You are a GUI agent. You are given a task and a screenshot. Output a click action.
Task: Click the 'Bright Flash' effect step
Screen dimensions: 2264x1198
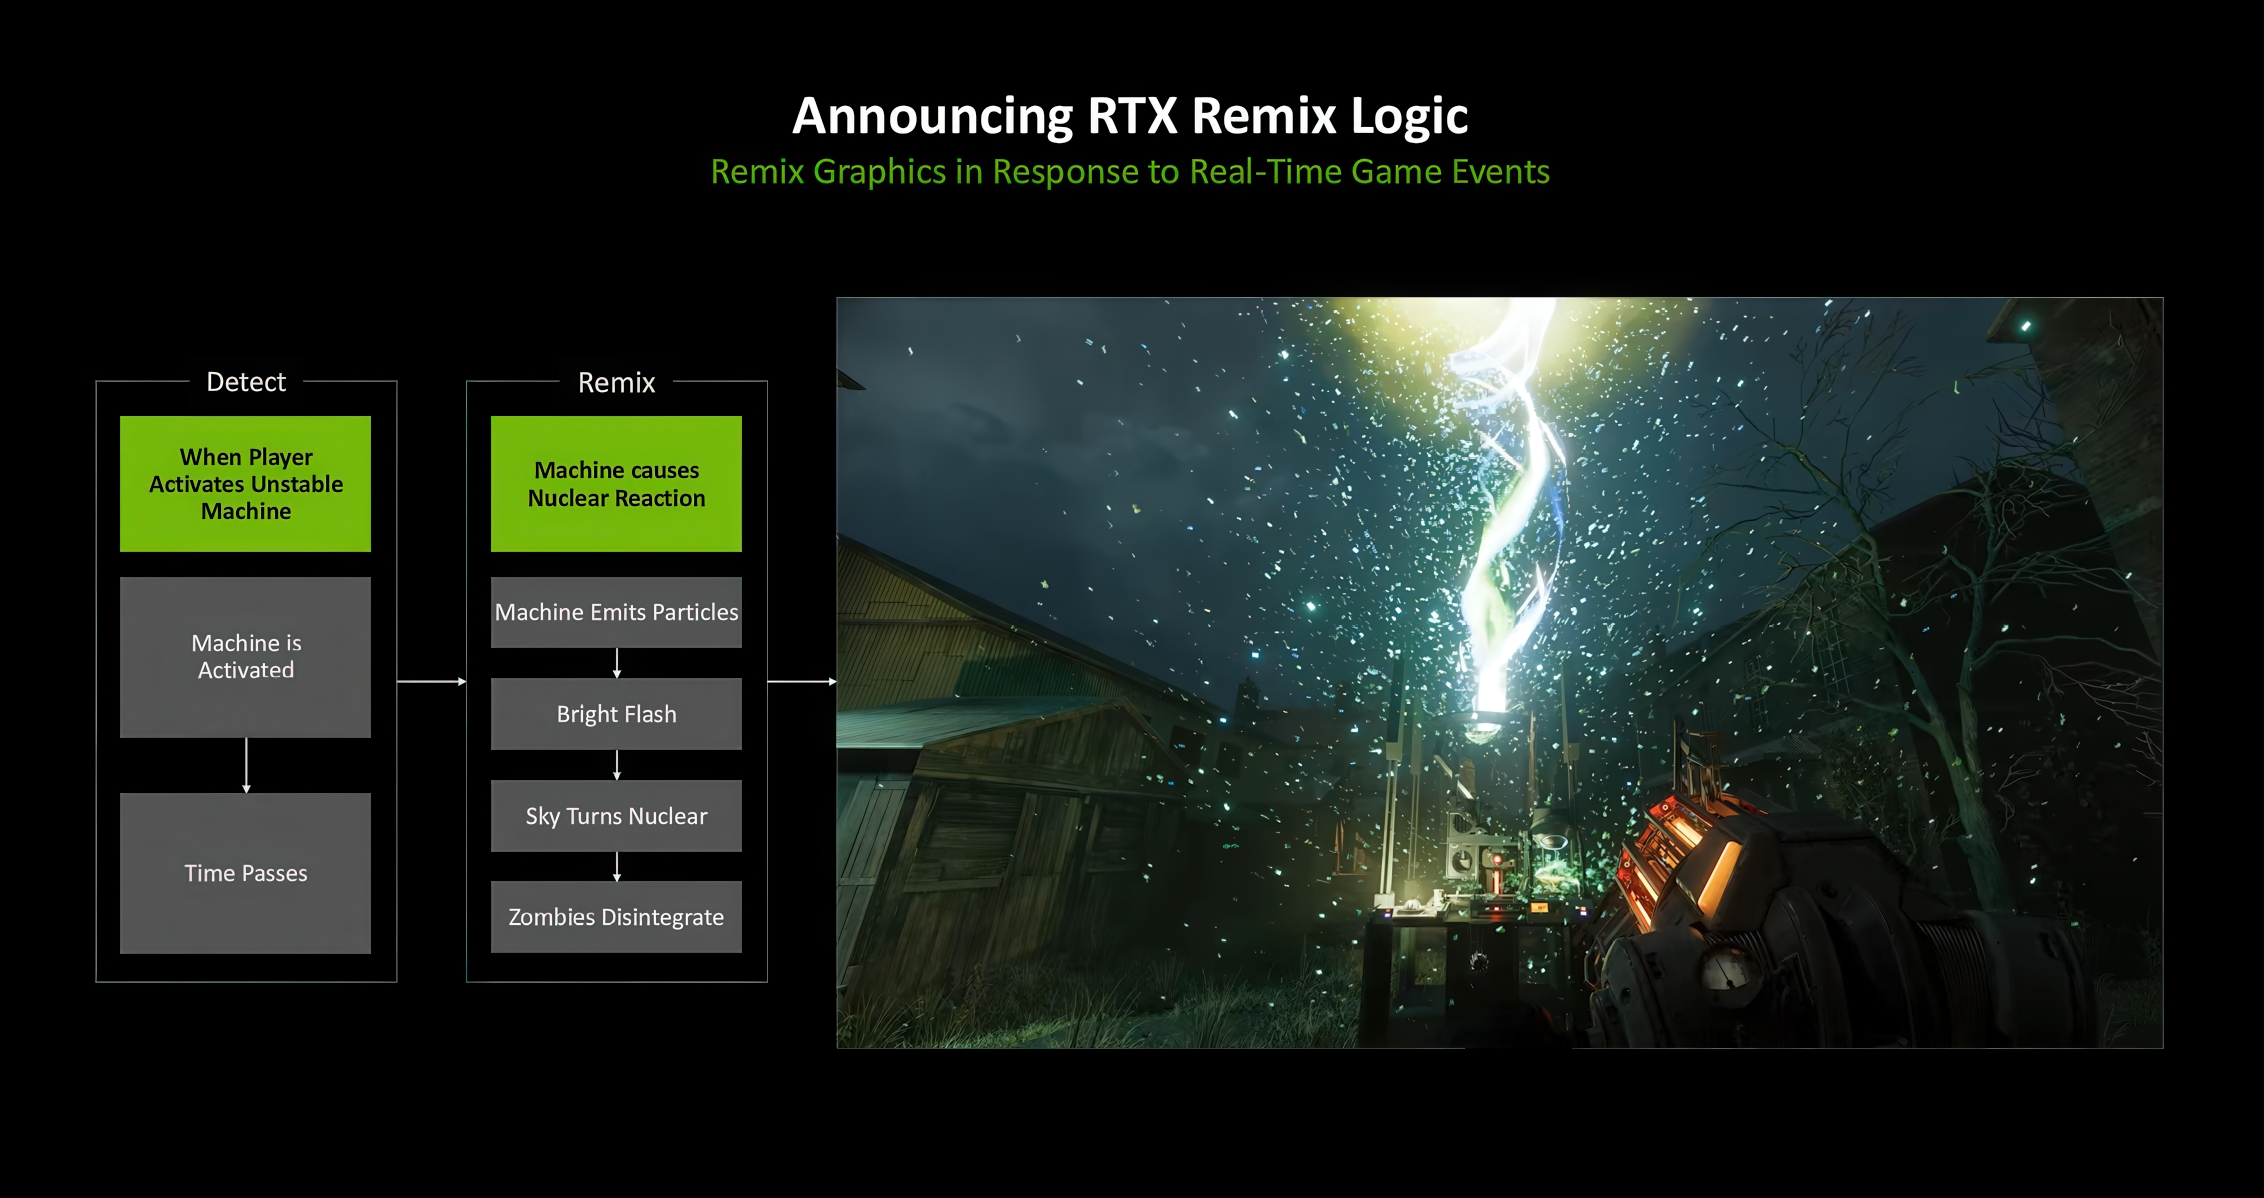[615, 713]
